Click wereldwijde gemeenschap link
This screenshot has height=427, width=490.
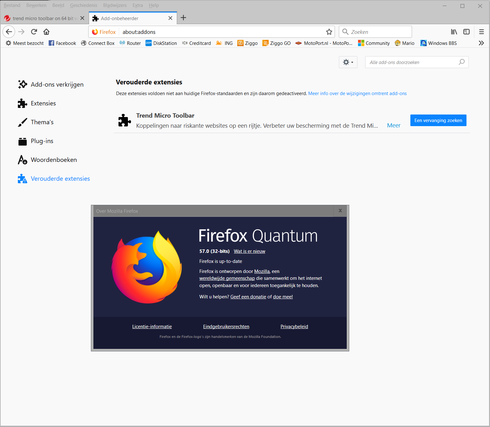coord(227,278)
